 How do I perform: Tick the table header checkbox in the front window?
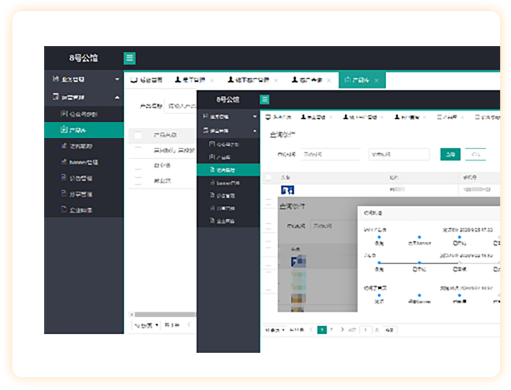(268, 178)
